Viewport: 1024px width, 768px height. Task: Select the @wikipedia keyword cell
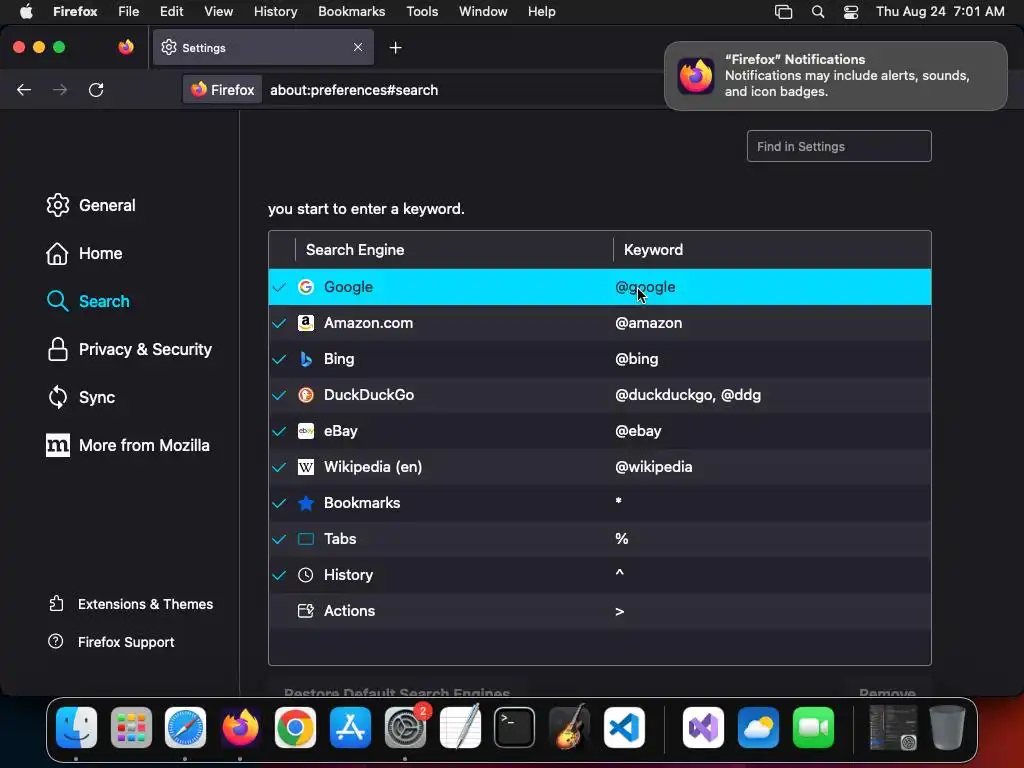coord(654,466)
